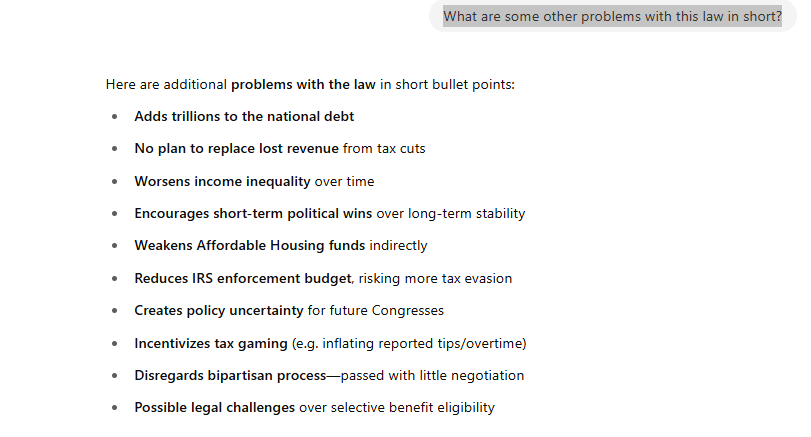Click 'Encourages short-term political wins' text
The width and height of the screenshot is (811, 437).
pyautogui.click(x=253, y=214)
